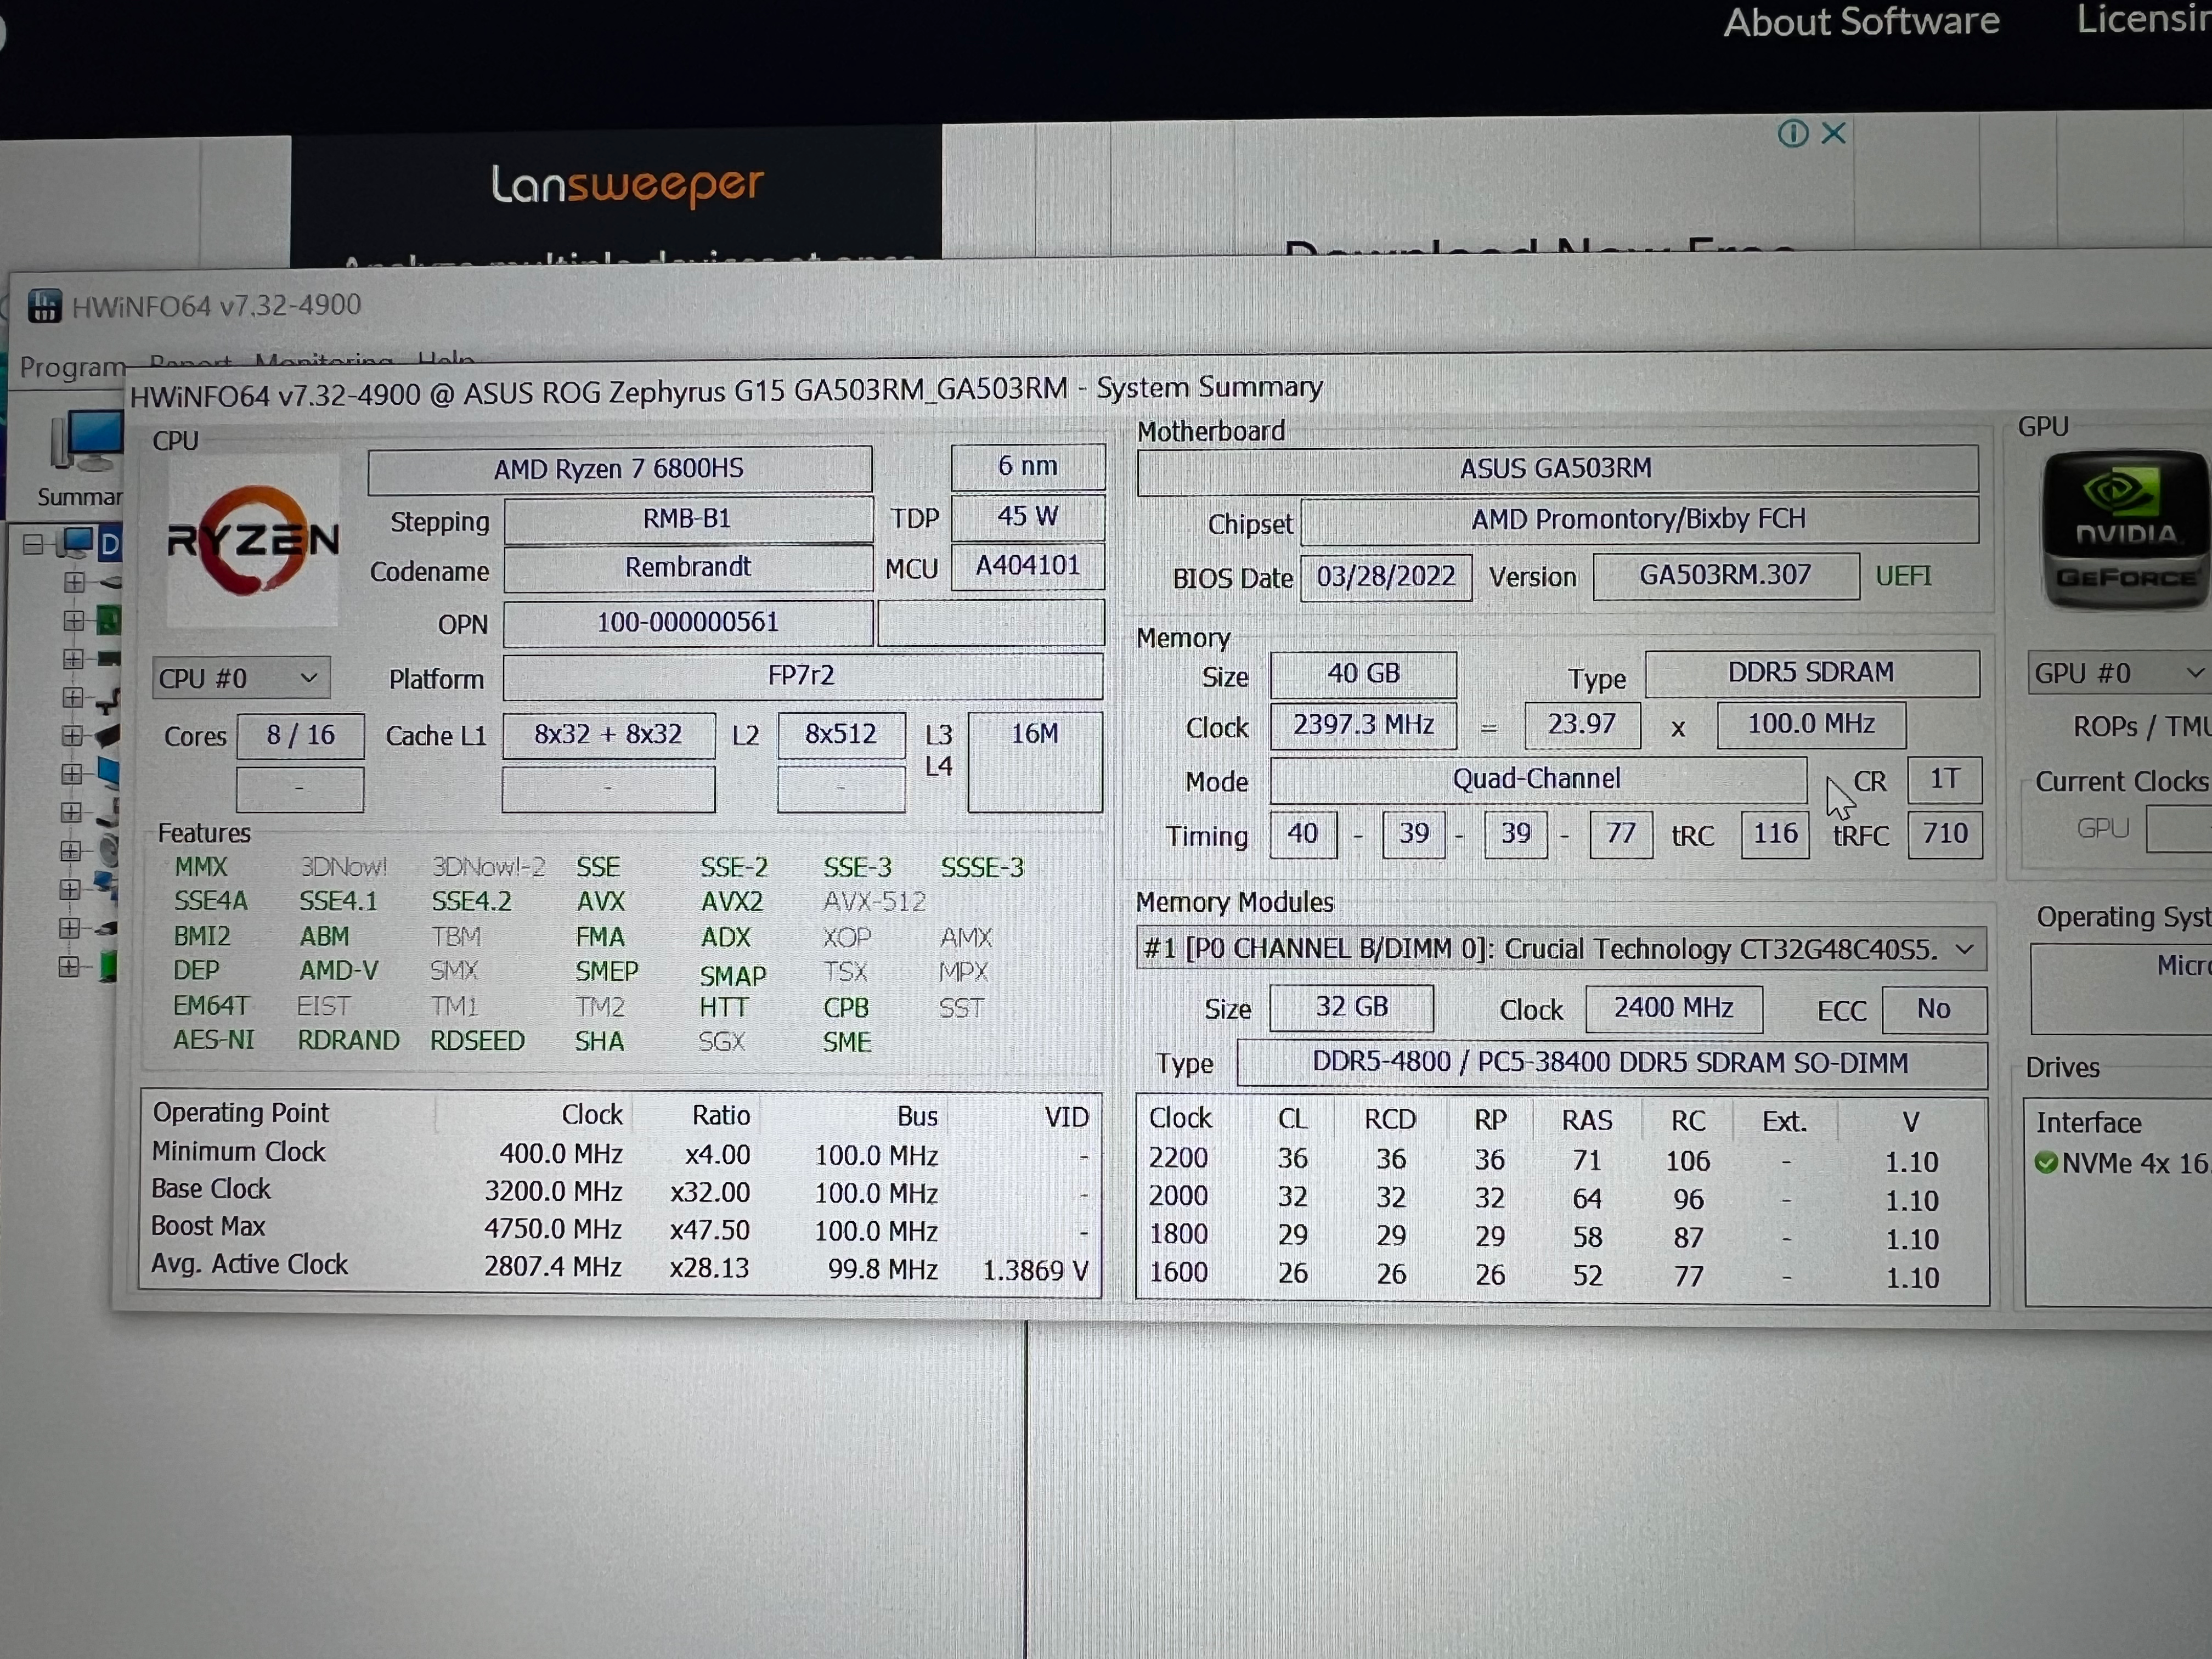Viewport: 2212px width, 1659px height.
Task: Click the DDR5-4800 / PC5-38400 type field
Action: [1611, 1063]
